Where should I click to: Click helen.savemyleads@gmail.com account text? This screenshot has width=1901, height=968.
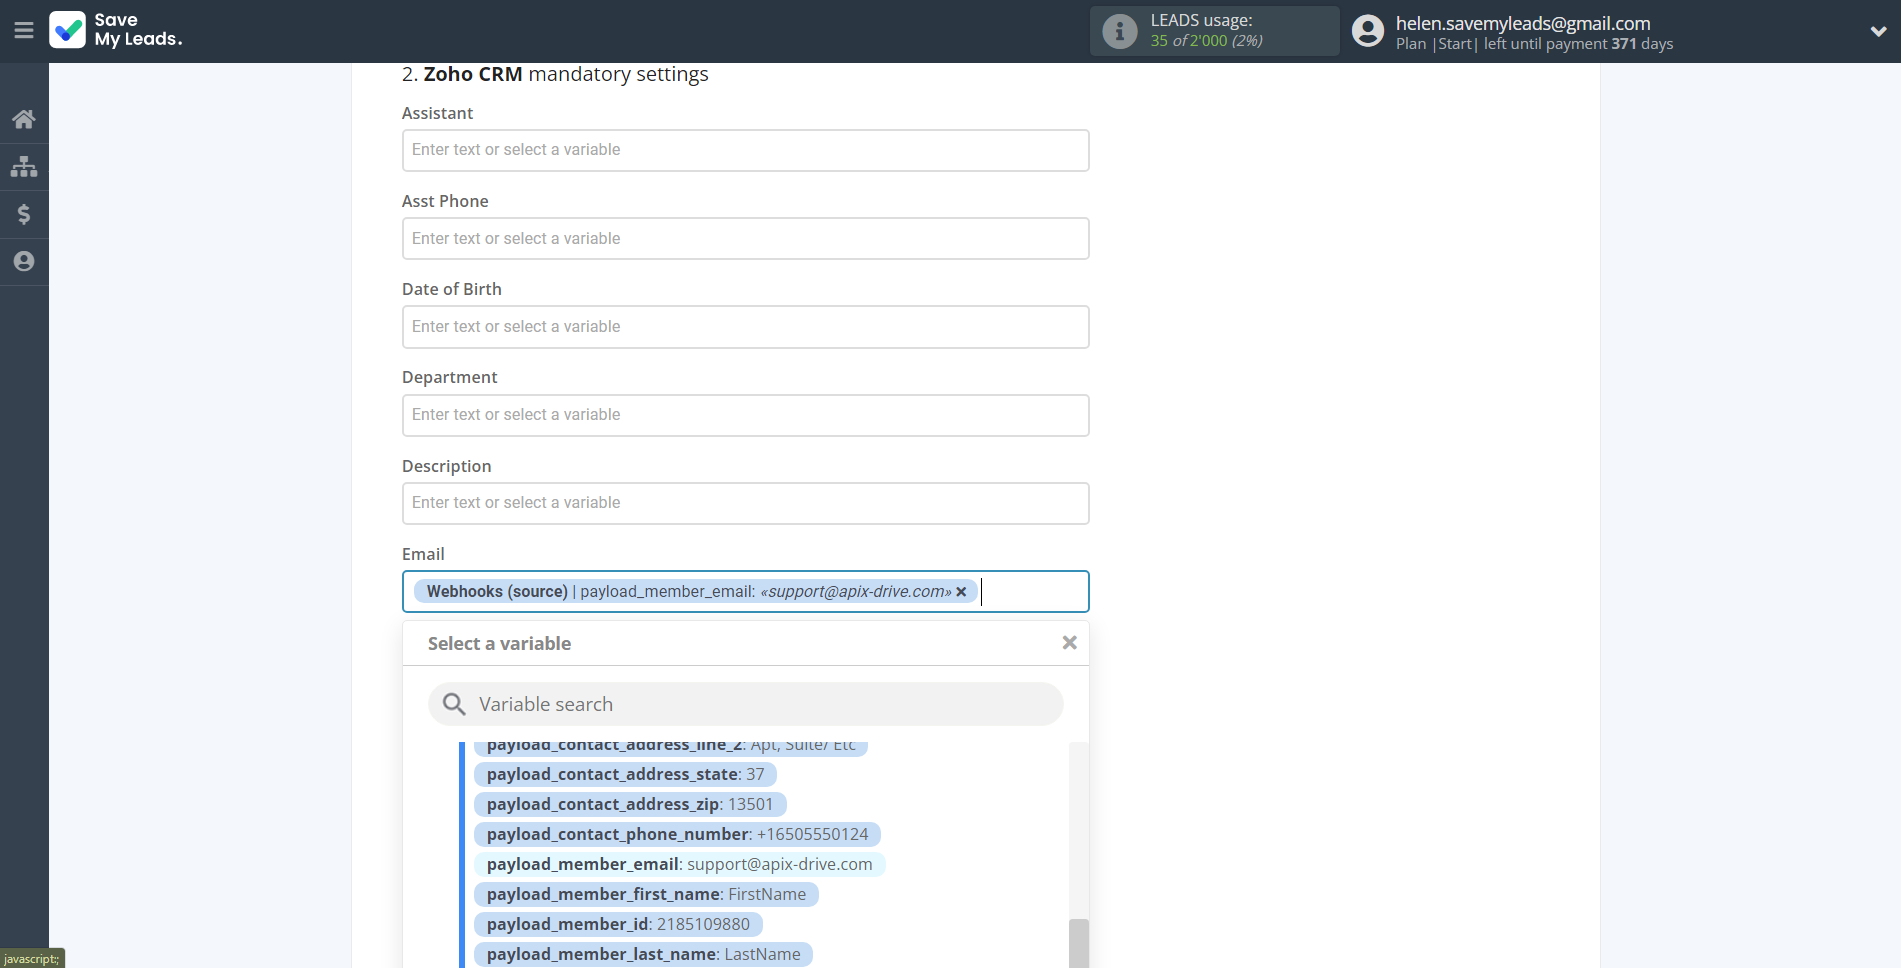click(x=1523, y=23)
